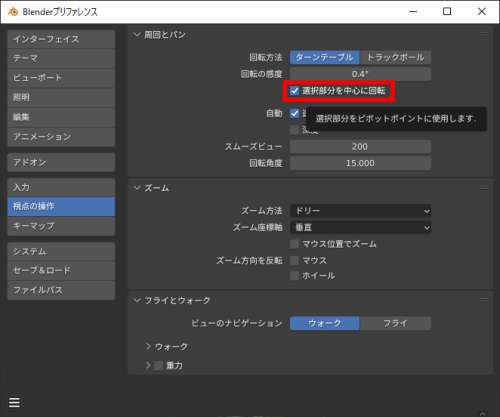Open the 入力 preferences tab

(61, 187)
